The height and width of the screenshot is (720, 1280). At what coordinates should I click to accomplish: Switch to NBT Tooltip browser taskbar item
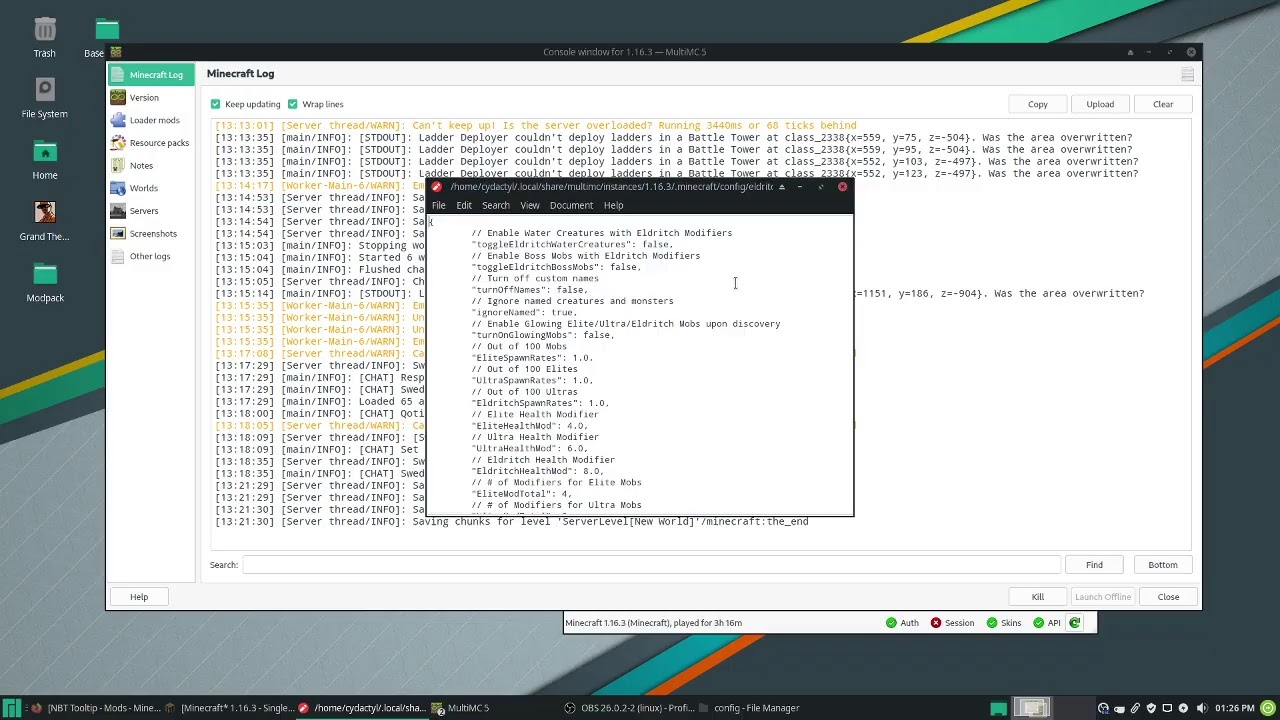click(x=94, y=708)
